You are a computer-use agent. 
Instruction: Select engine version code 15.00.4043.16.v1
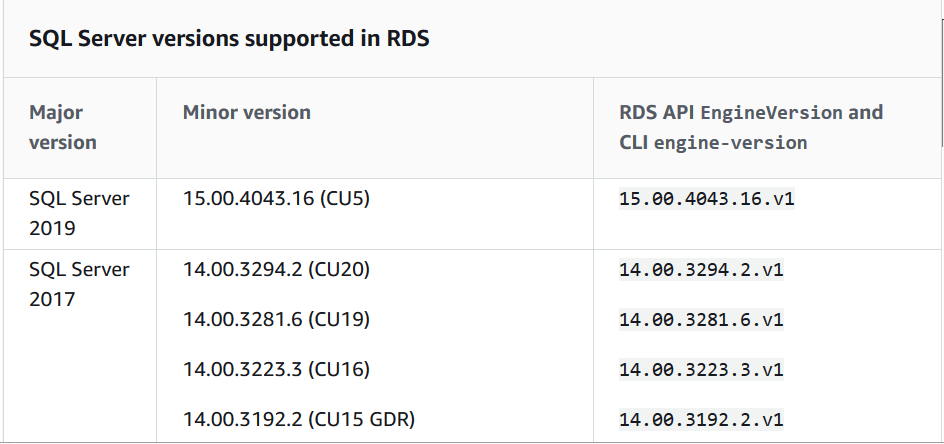(706, 199)
